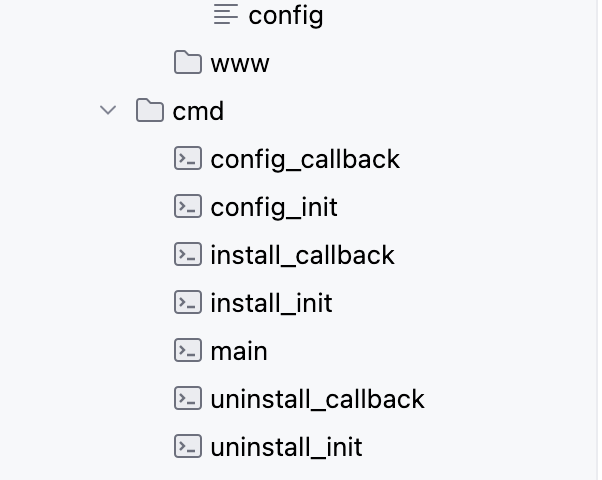Select the www folder label
This screenshot has width=602, height=480.
(240, 64)
